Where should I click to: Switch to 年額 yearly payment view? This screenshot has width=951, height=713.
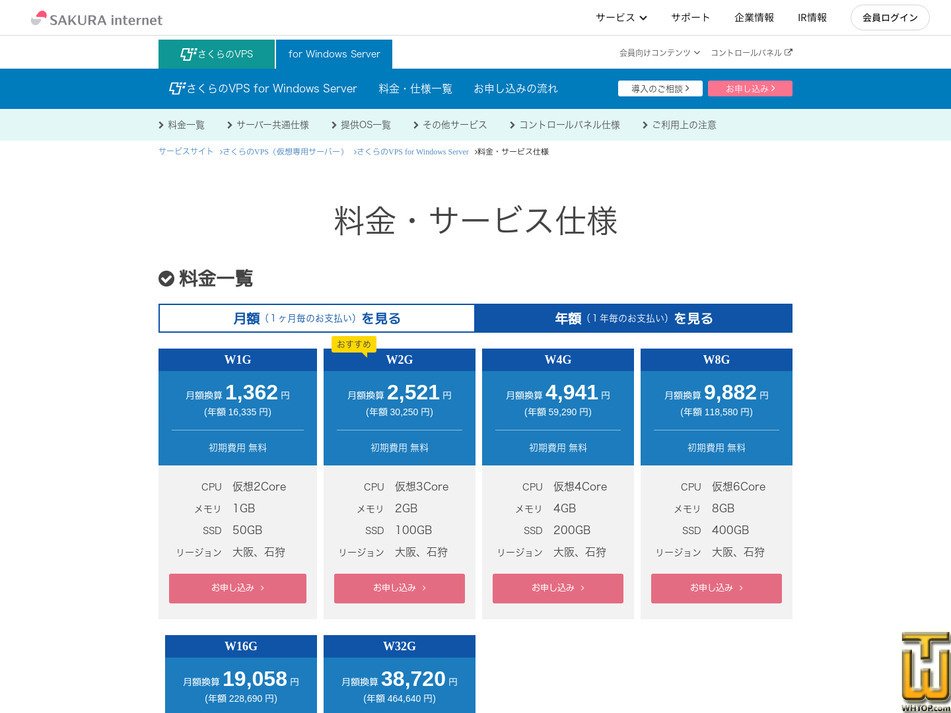tap(634, 318)
